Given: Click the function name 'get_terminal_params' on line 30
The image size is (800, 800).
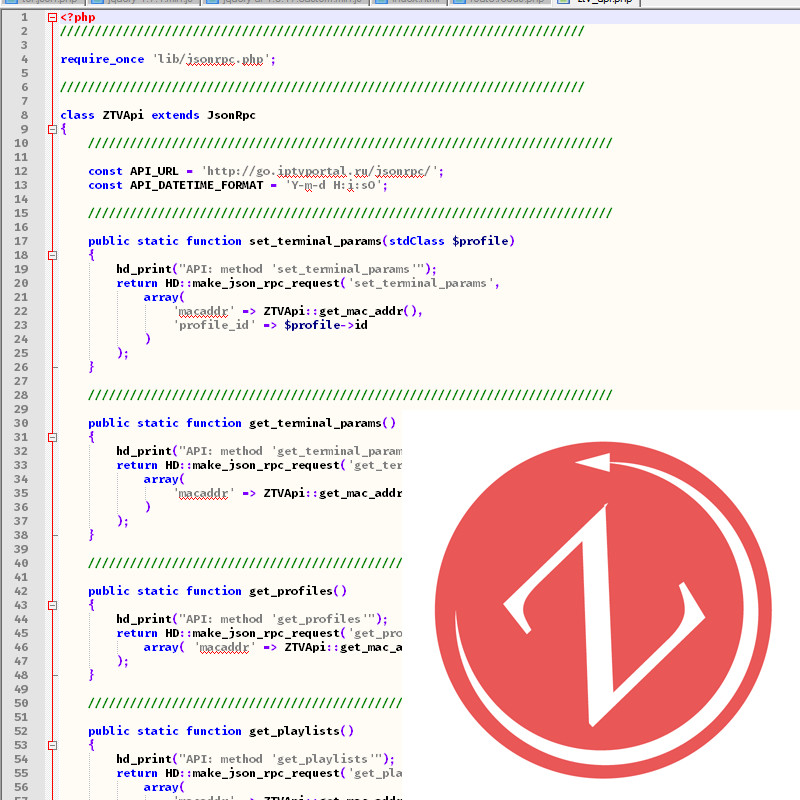Looking at the screenshot, I should 315,423.
